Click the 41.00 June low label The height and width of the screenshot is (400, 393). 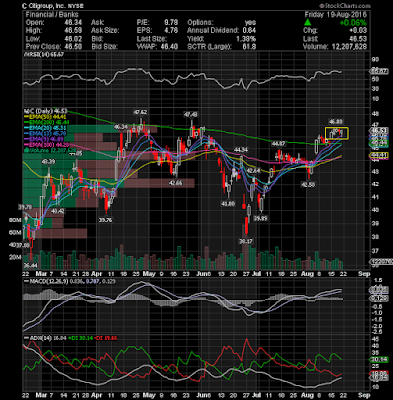[x=228, y=203]
